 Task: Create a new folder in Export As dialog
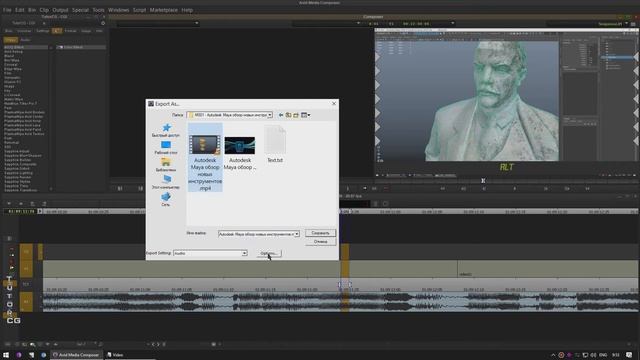(x=296, y=115)
